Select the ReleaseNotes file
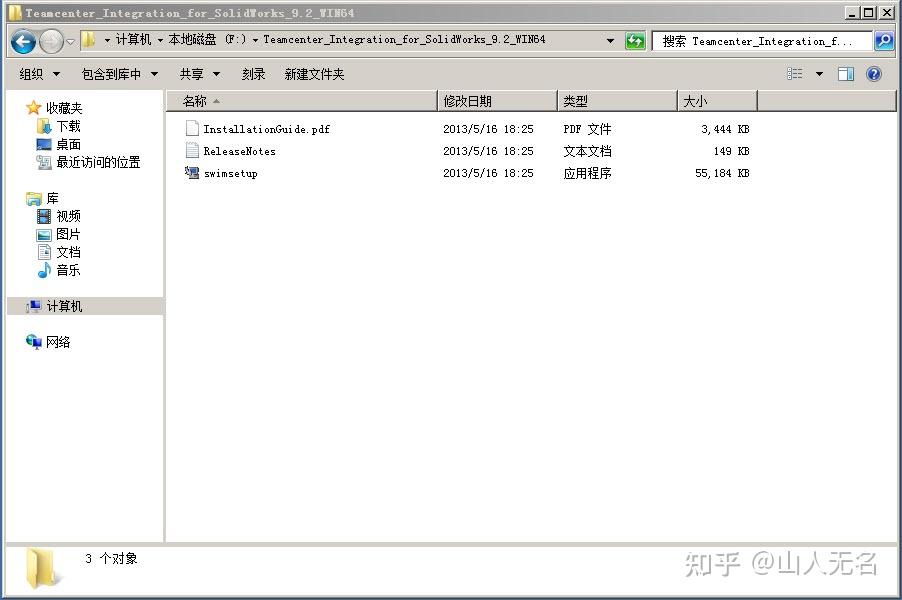Viewport: 902px width, 600px height. point(239,151)
